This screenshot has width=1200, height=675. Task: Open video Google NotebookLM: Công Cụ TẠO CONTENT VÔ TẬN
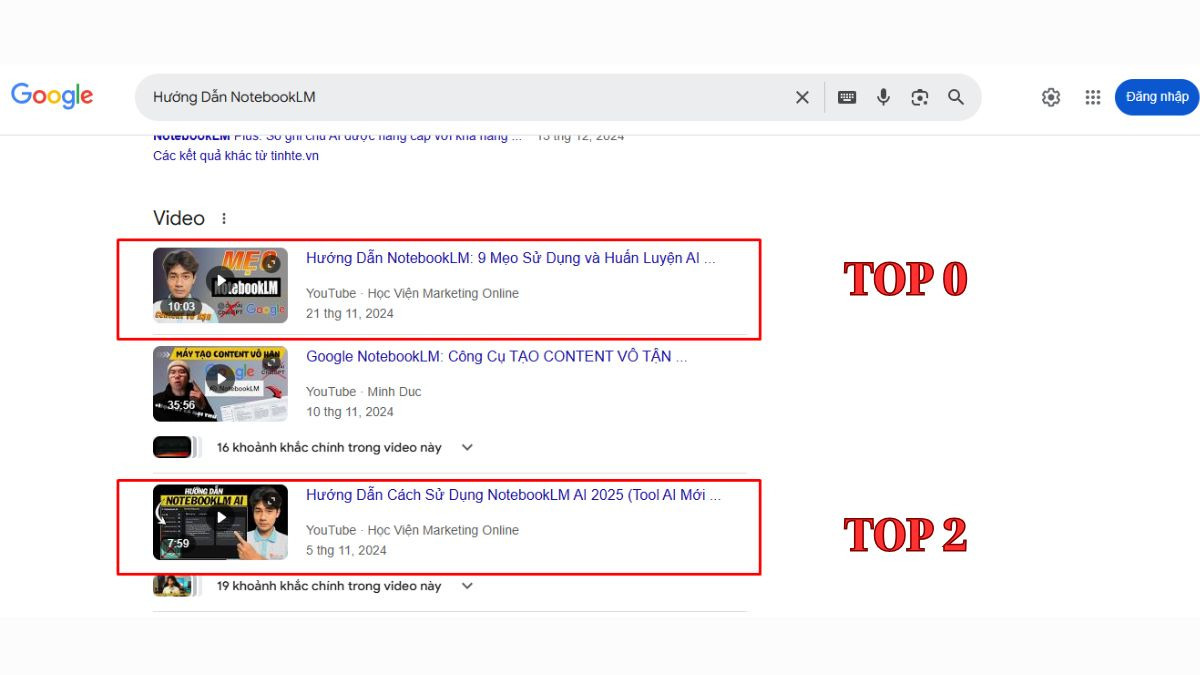pos(496,356)
